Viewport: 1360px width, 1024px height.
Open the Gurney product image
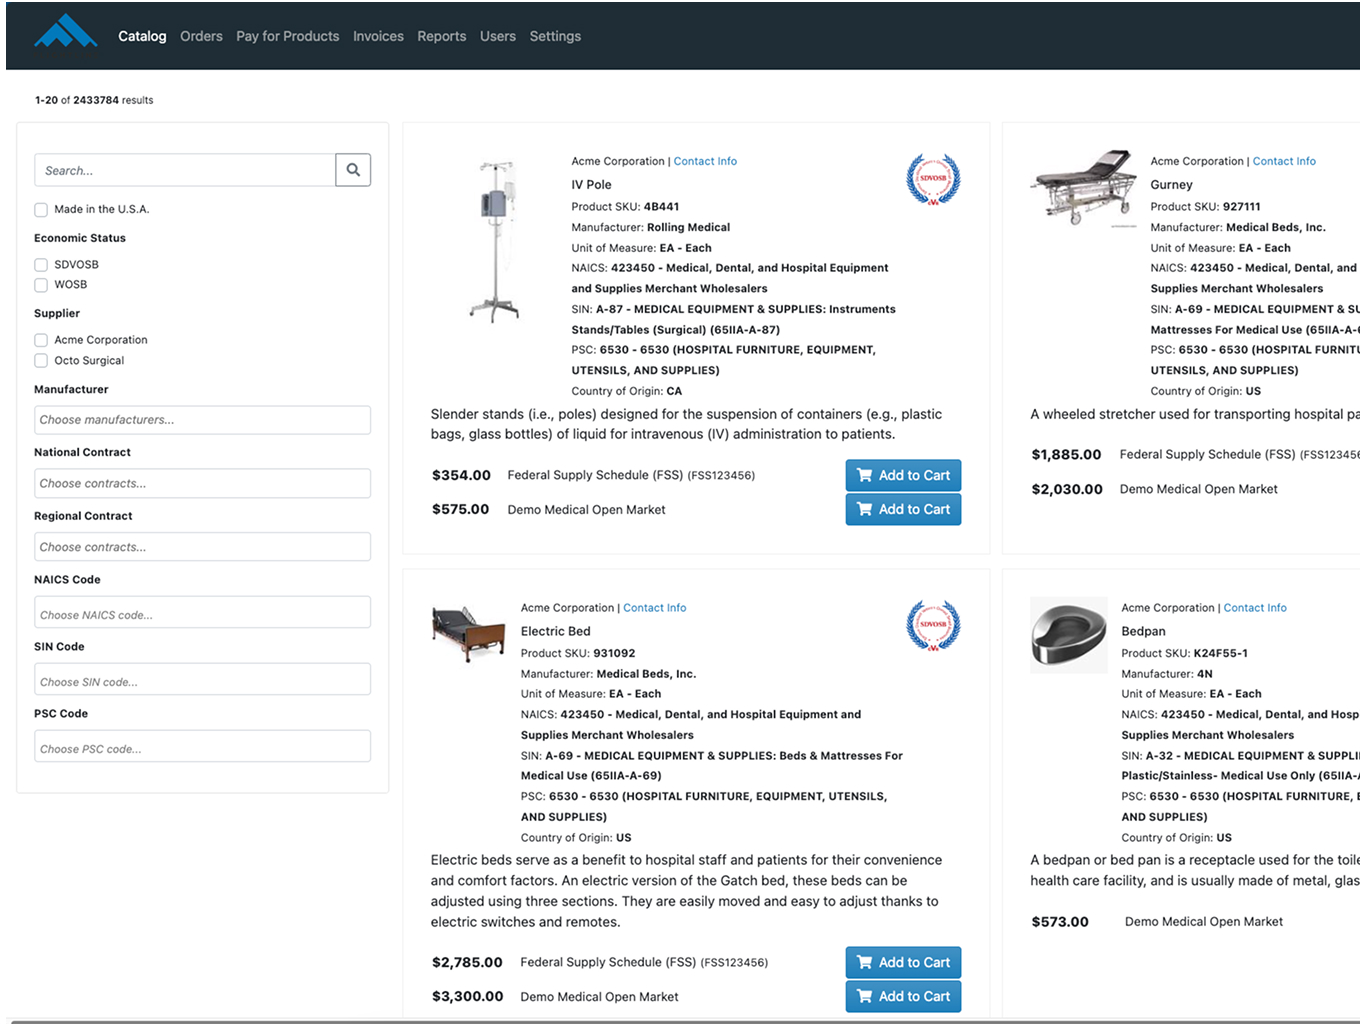[1085, 188]
